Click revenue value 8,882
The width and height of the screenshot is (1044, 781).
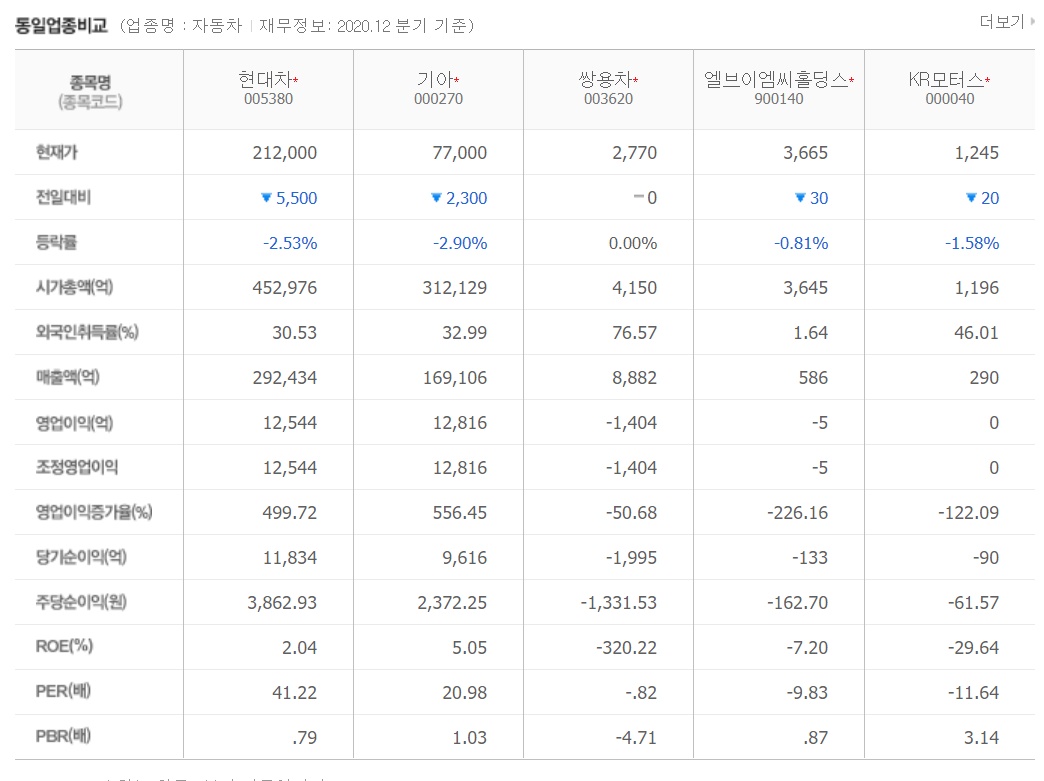point(635,378)
